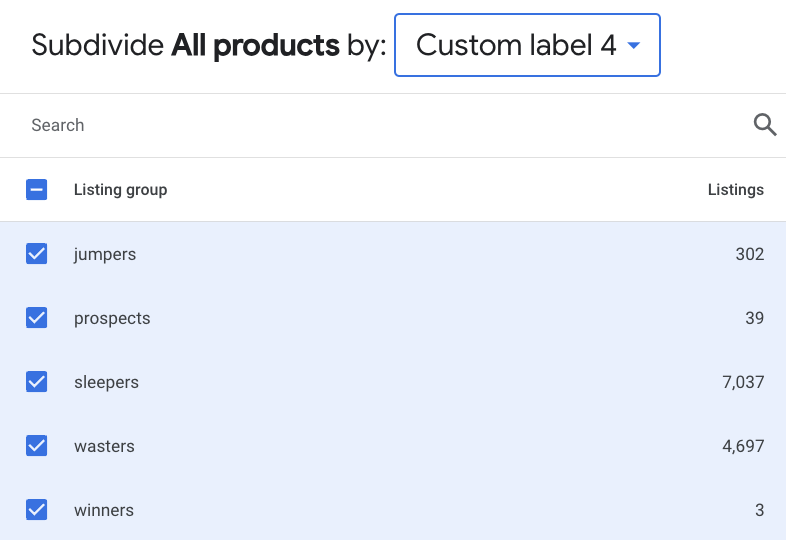Screen dimensions: 786x540
Task: Toggle the select-all checkbox in the header
Action: tap(37, 190)
